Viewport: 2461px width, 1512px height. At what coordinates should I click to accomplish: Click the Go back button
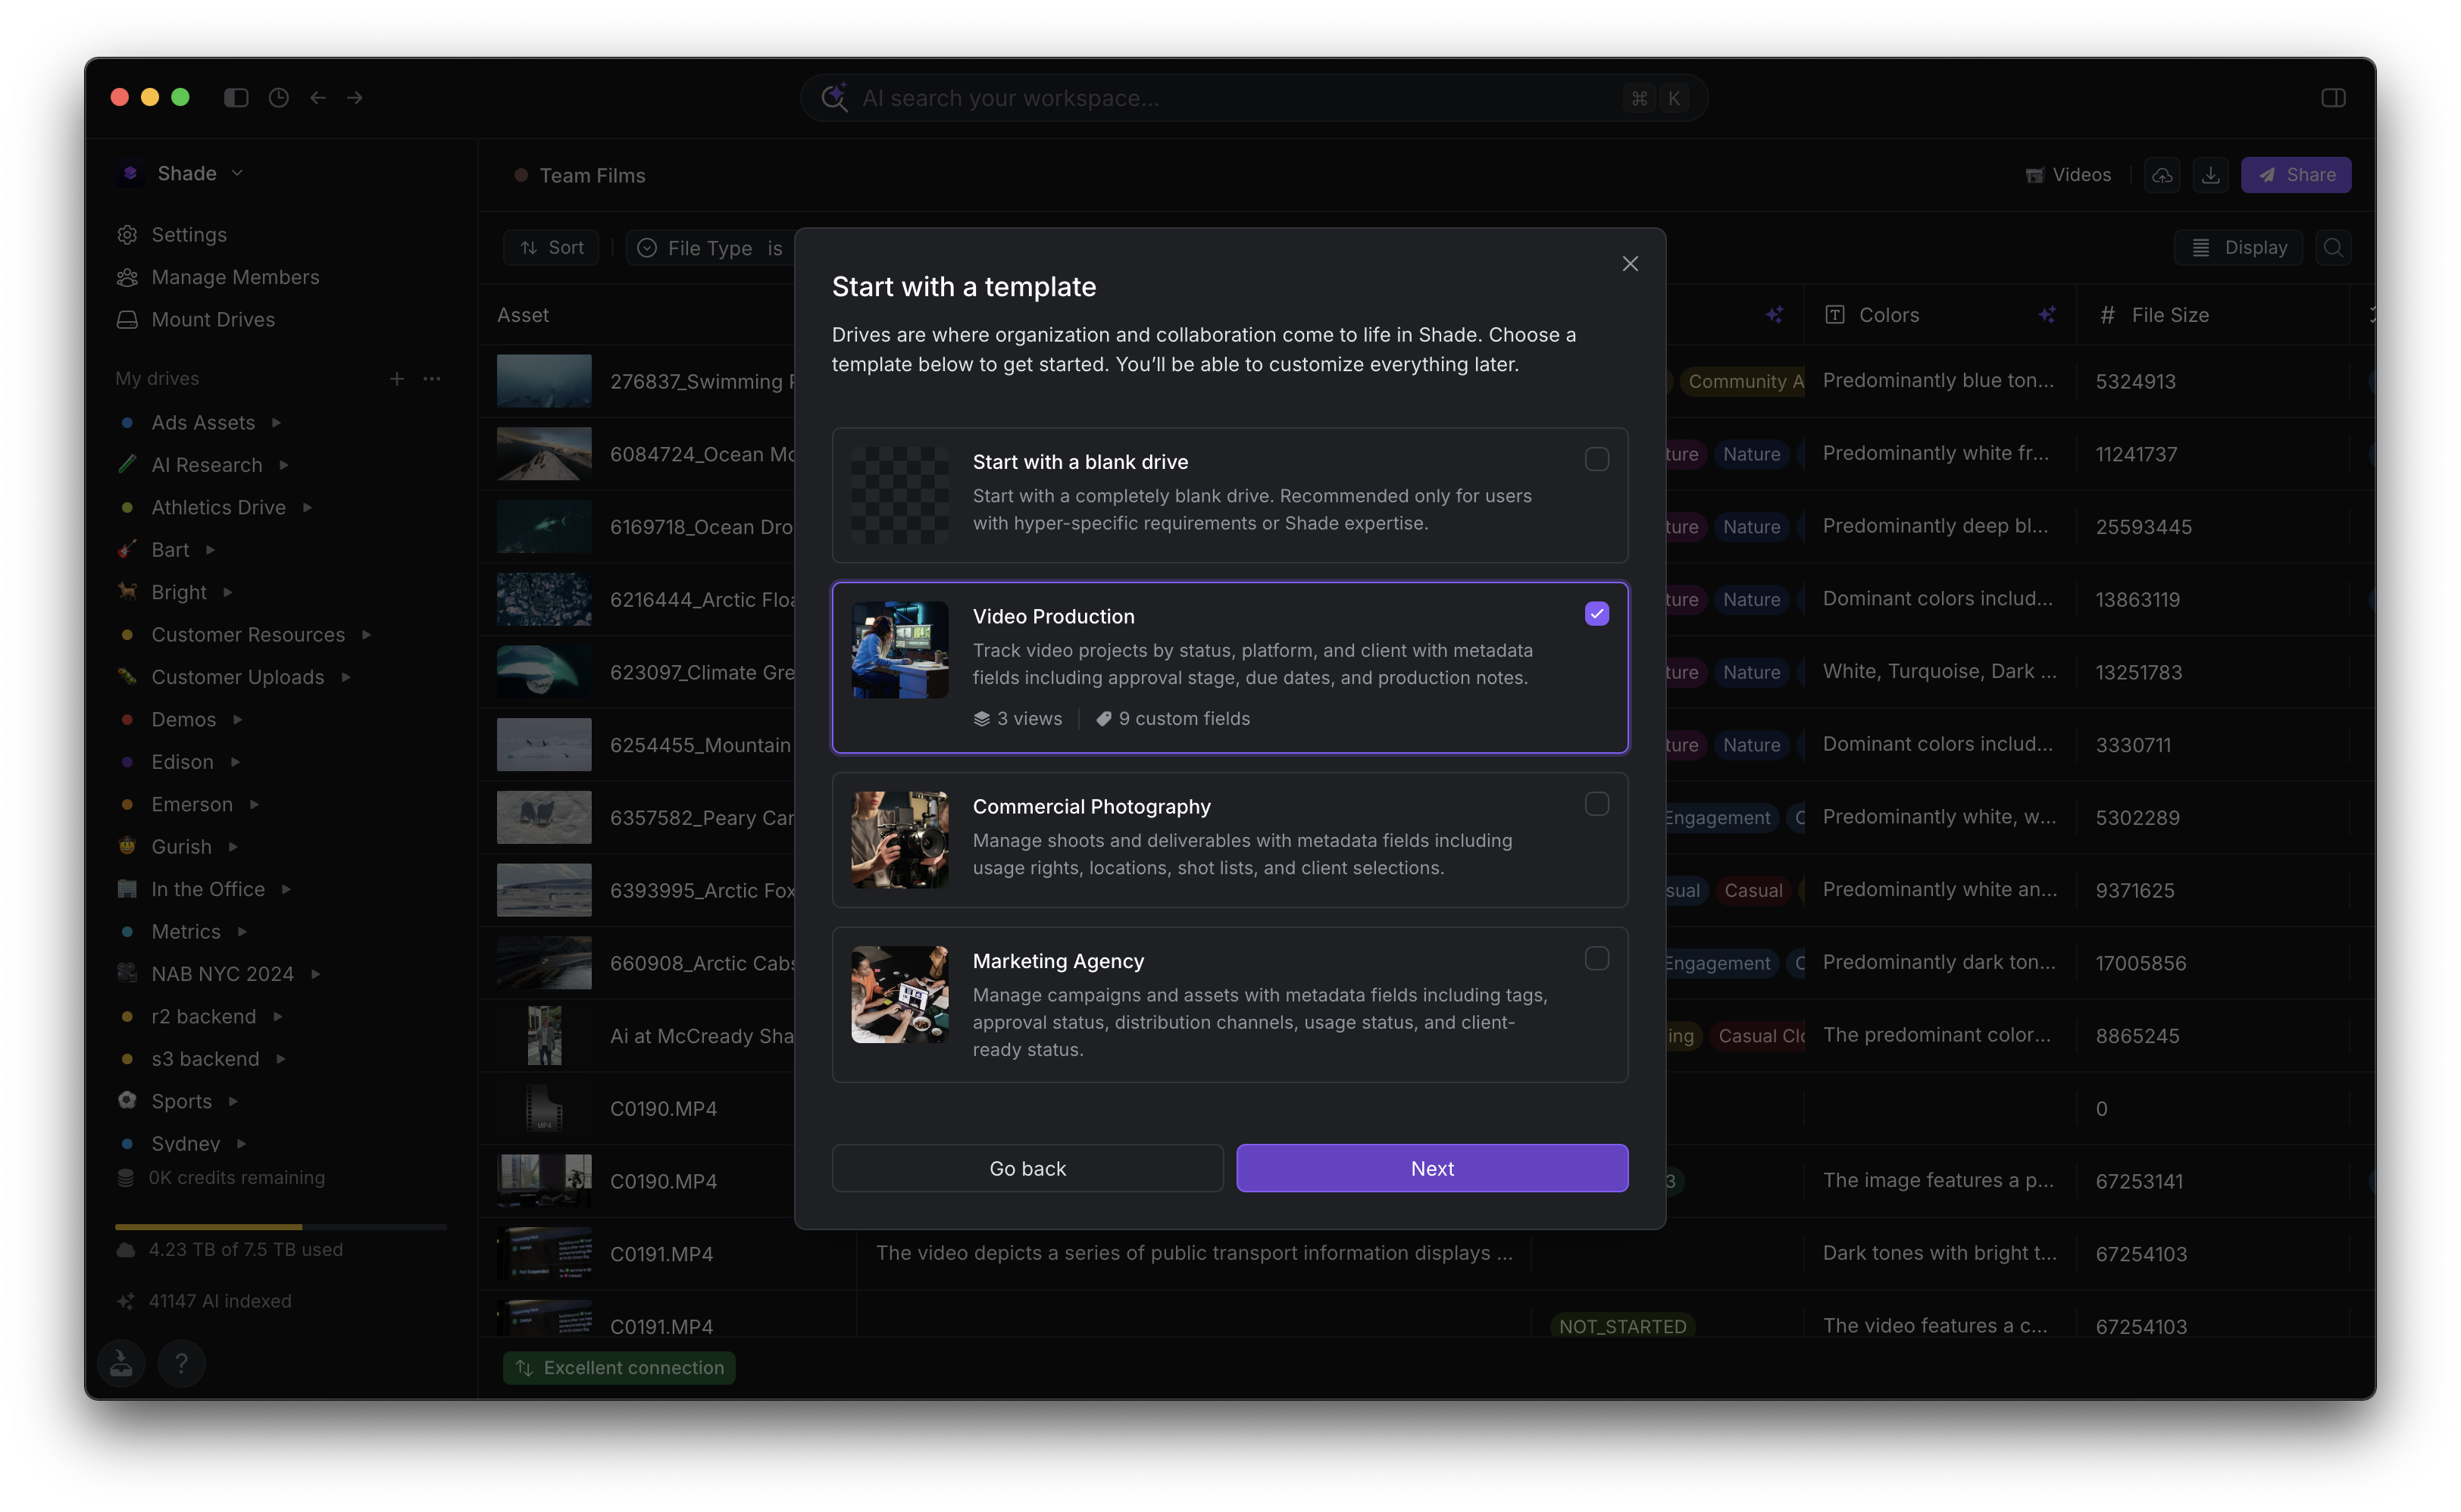(x=1027, y=1168)
